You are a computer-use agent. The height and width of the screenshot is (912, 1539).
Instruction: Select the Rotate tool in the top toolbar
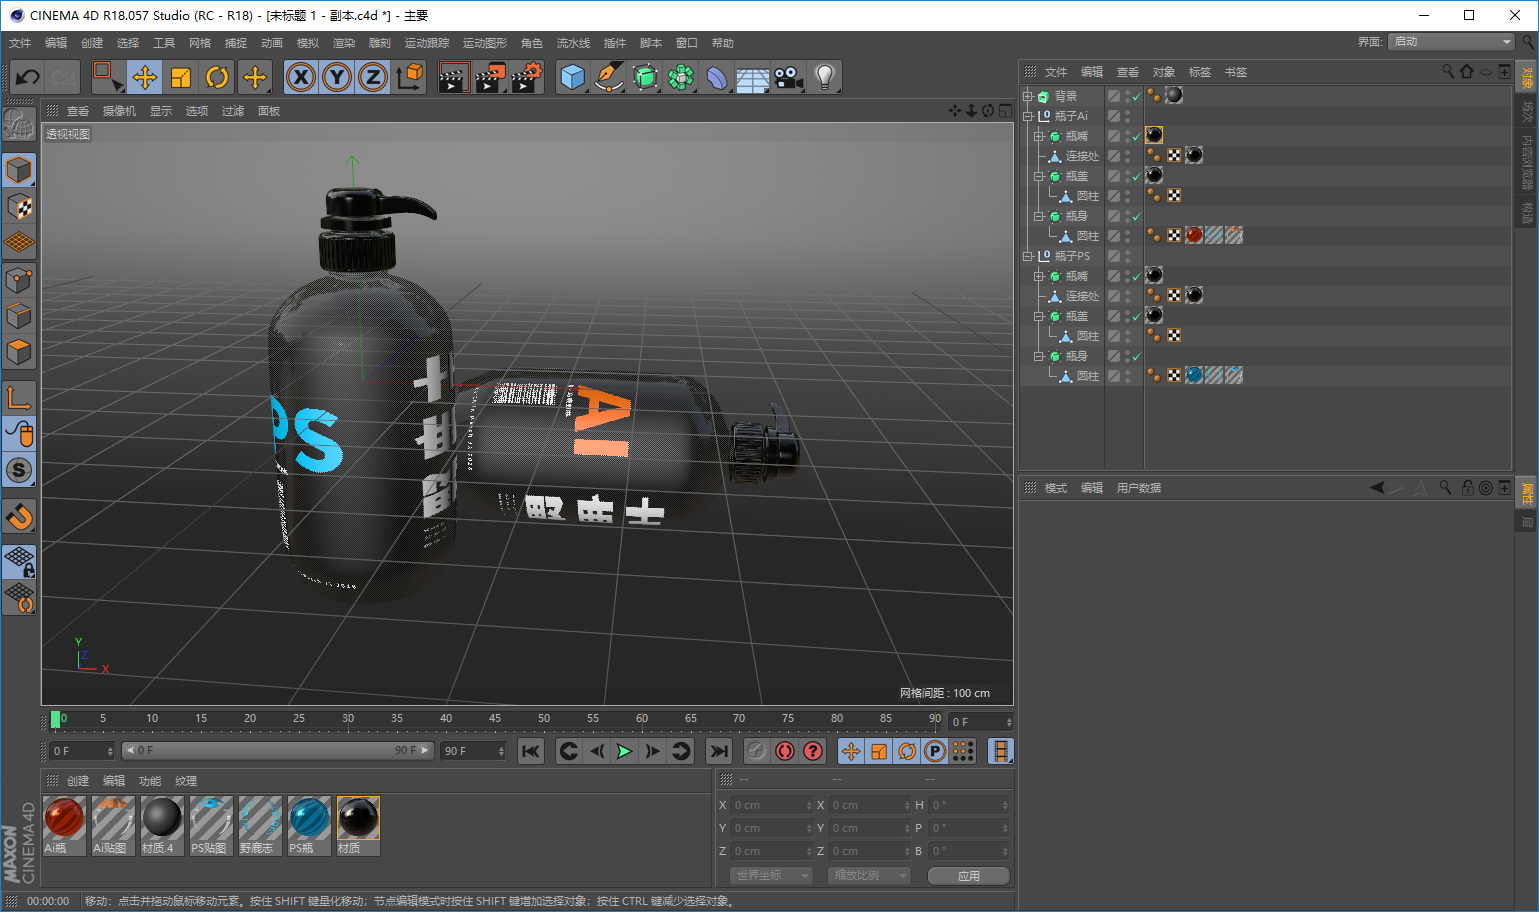coord(217,77)
